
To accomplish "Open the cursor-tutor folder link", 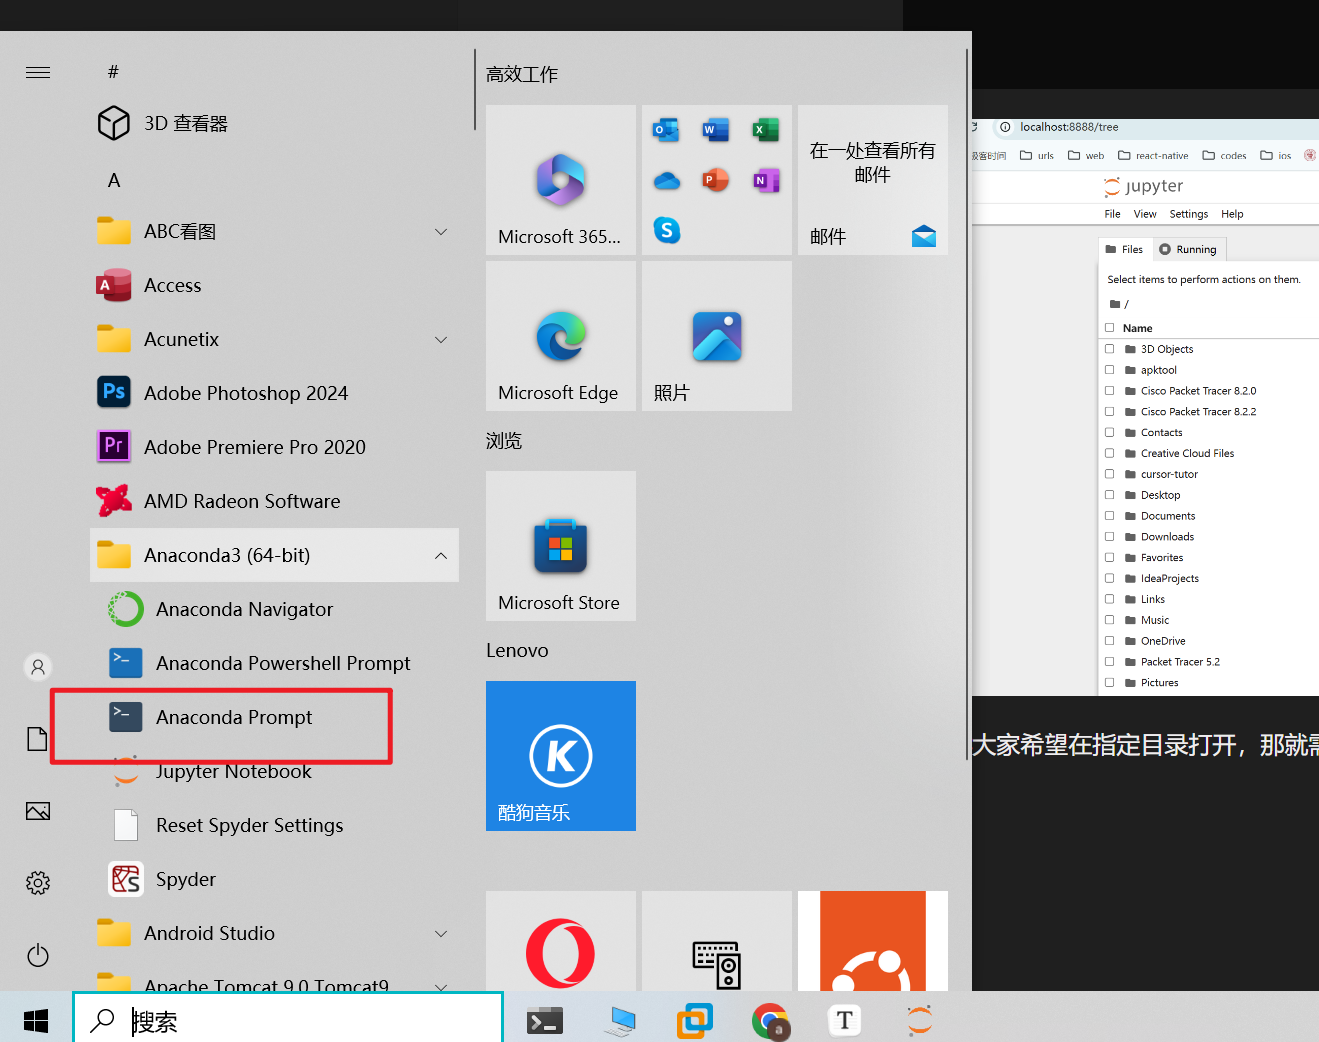I will click(1169, 475).
